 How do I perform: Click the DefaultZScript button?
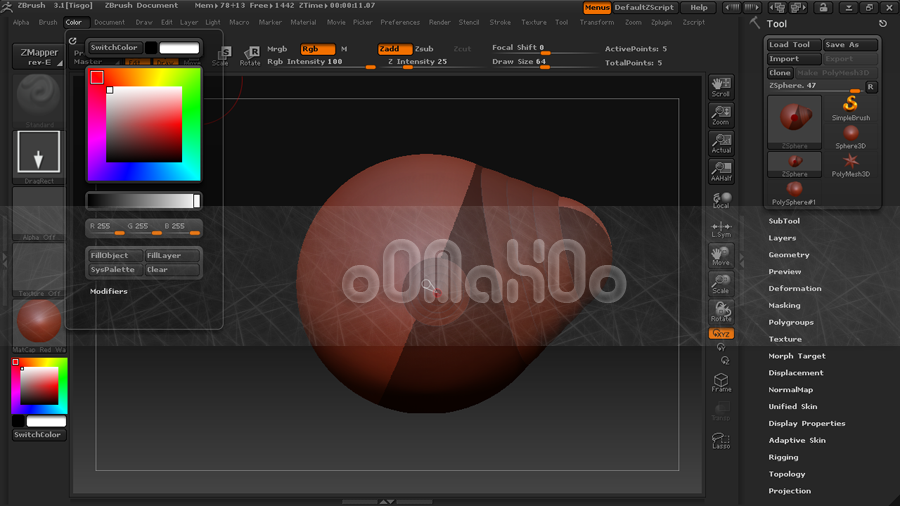pos(645,7)
